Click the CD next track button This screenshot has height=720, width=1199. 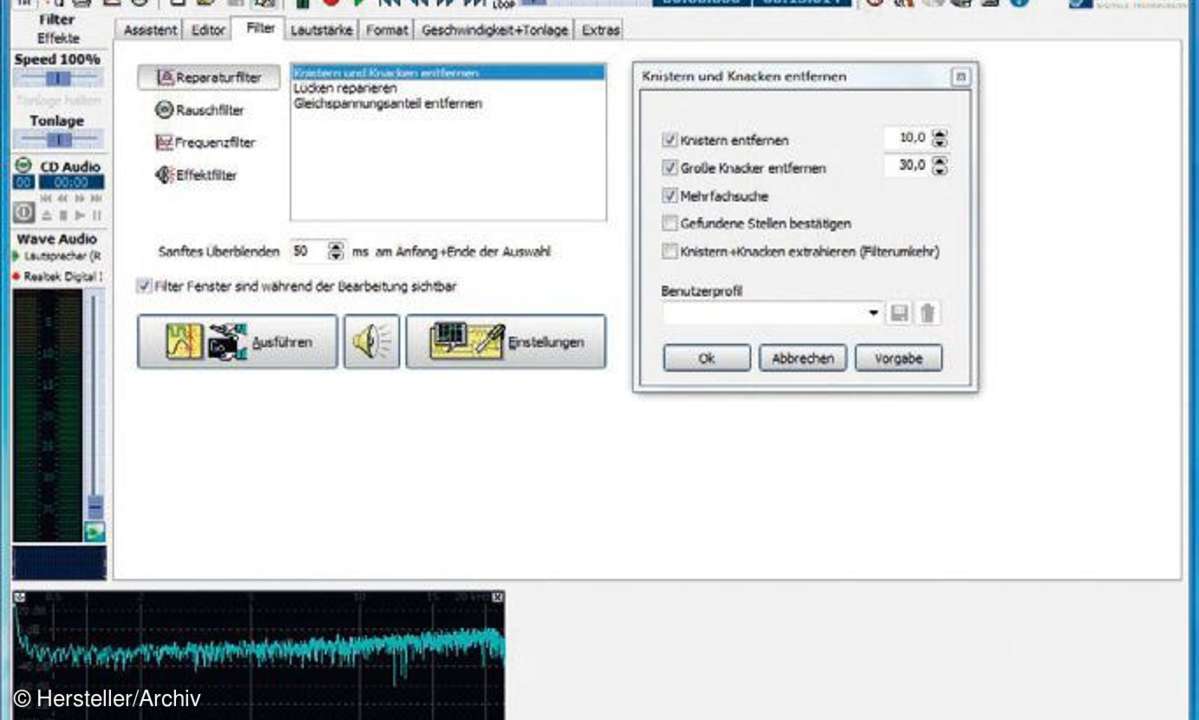point(96,199)
